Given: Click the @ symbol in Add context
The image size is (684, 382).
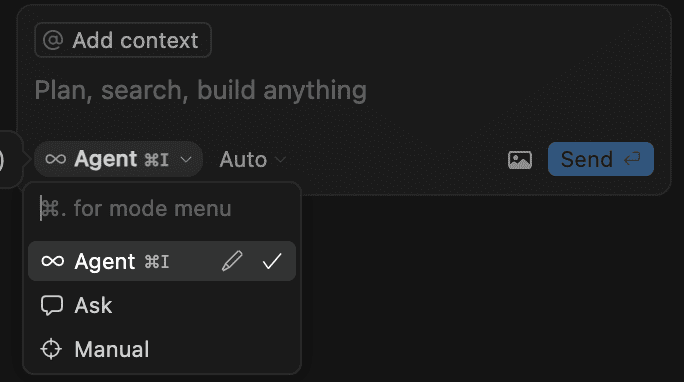Looking at the screenshot, I should pos(53,41).
